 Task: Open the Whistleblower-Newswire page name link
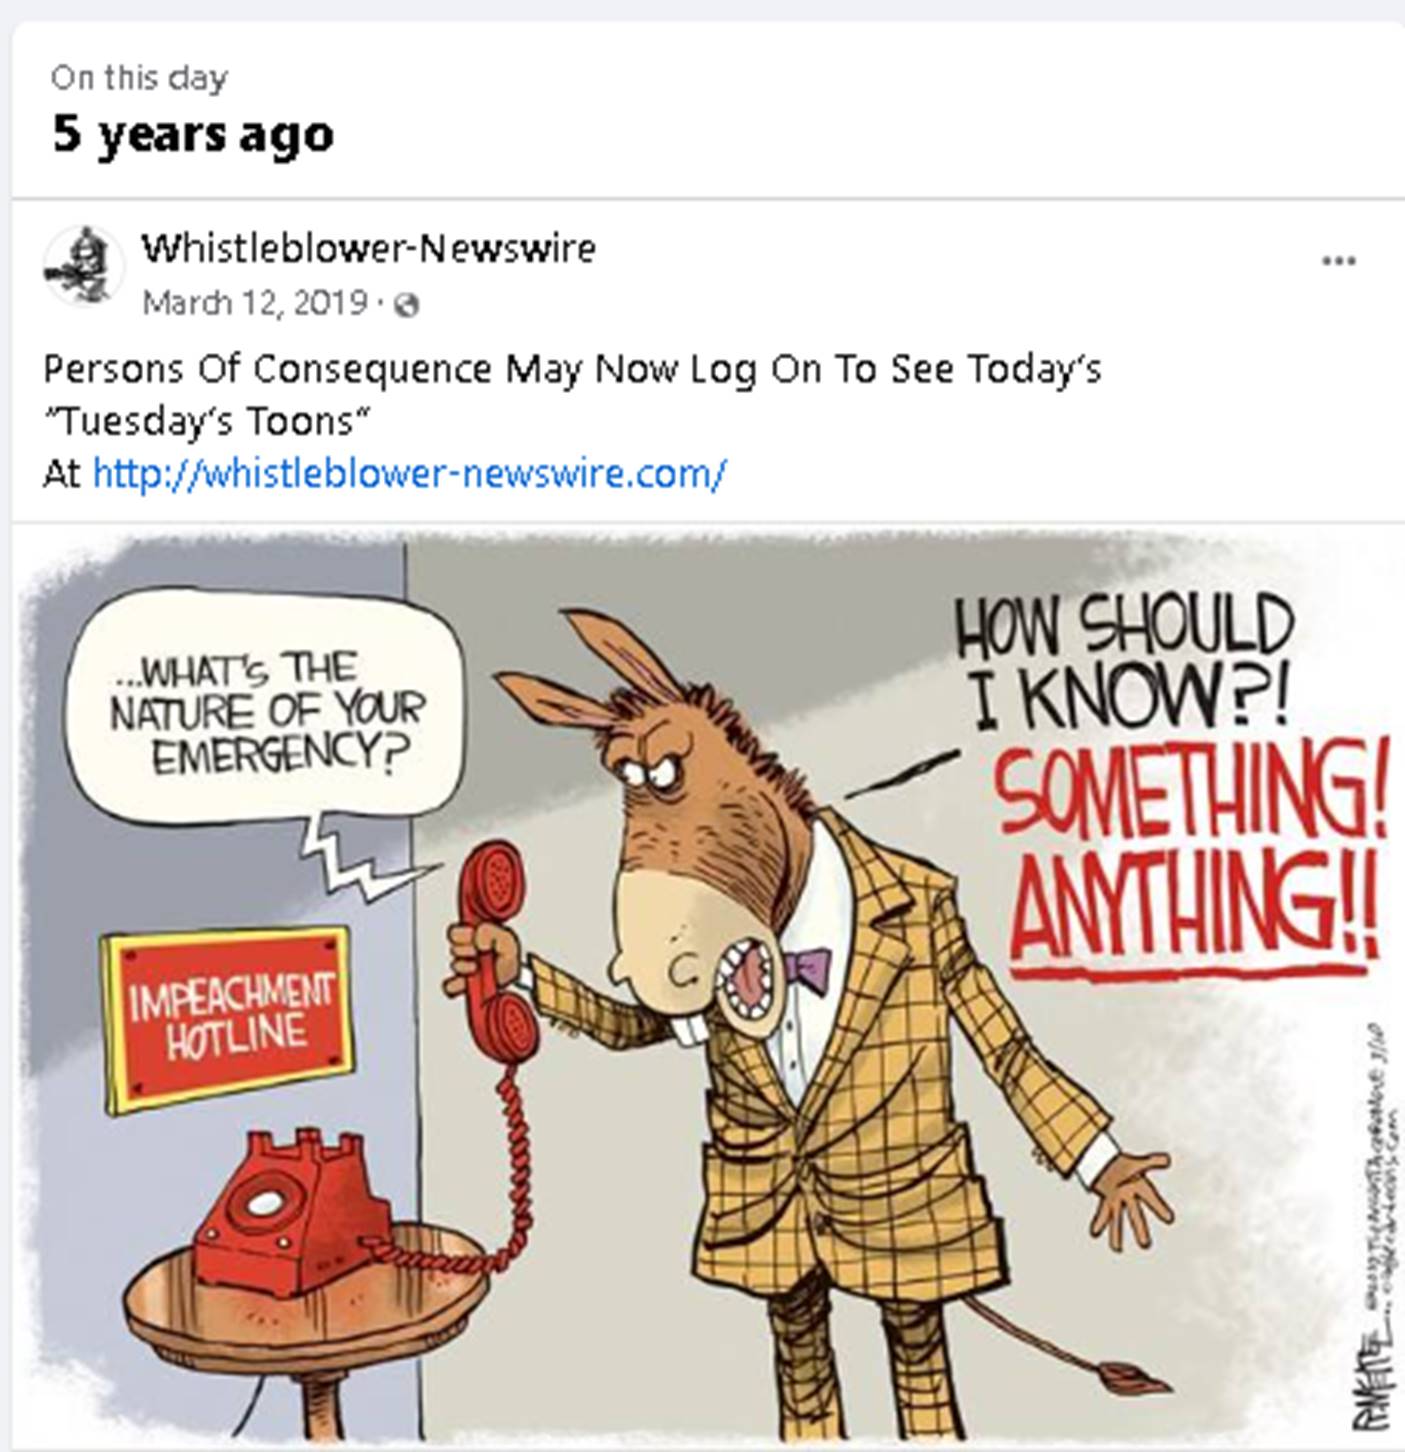tap(368, 248)
